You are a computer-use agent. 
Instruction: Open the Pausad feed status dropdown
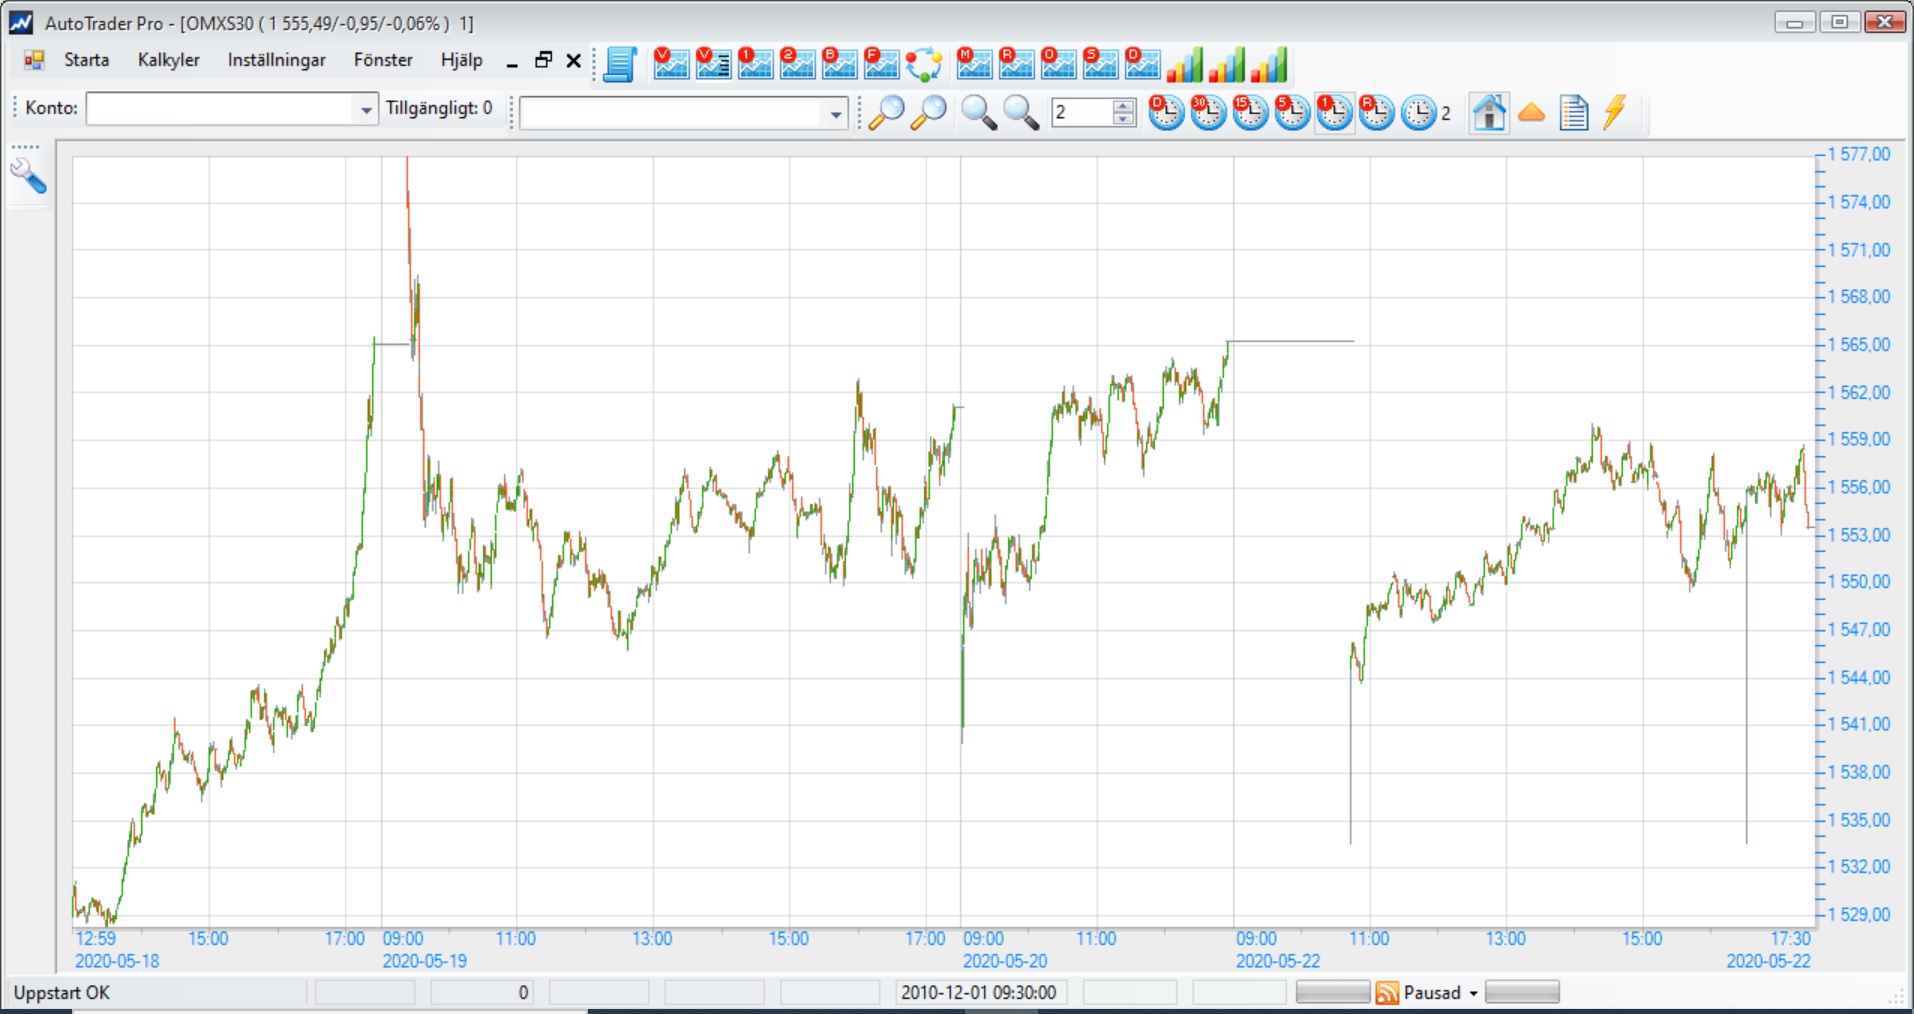(1473, 993)
